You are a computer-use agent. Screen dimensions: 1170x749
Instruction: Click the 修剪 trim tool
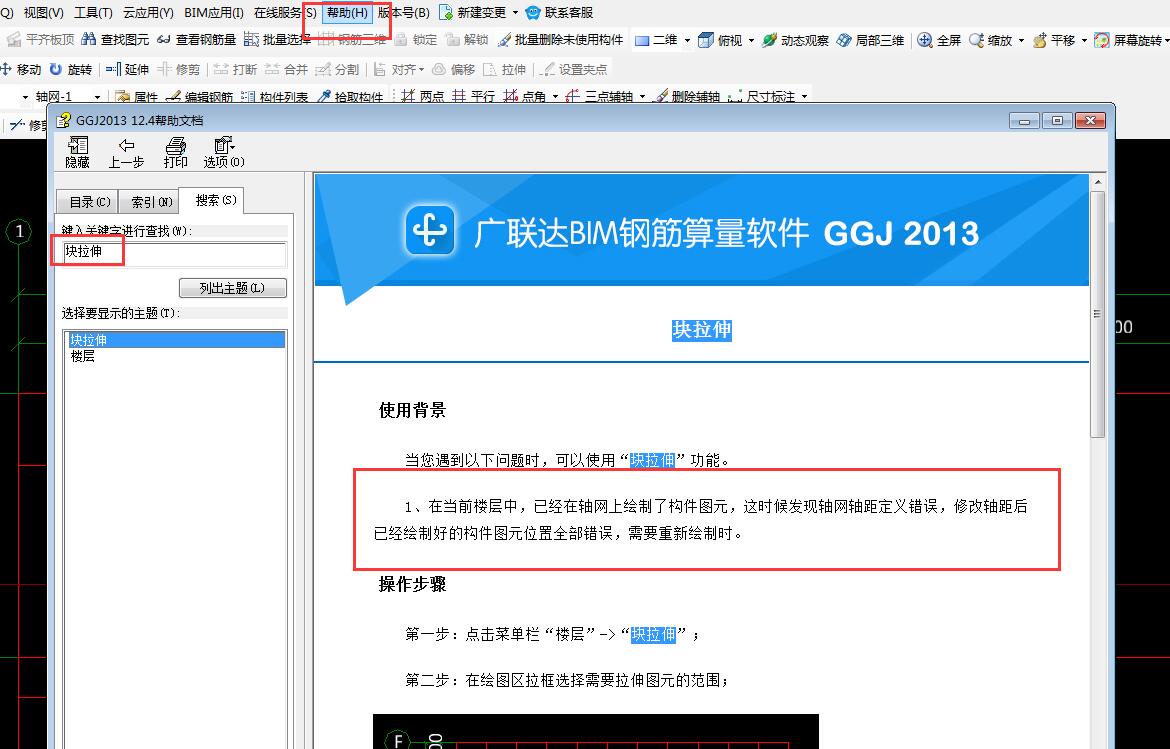tap(178, 69)
